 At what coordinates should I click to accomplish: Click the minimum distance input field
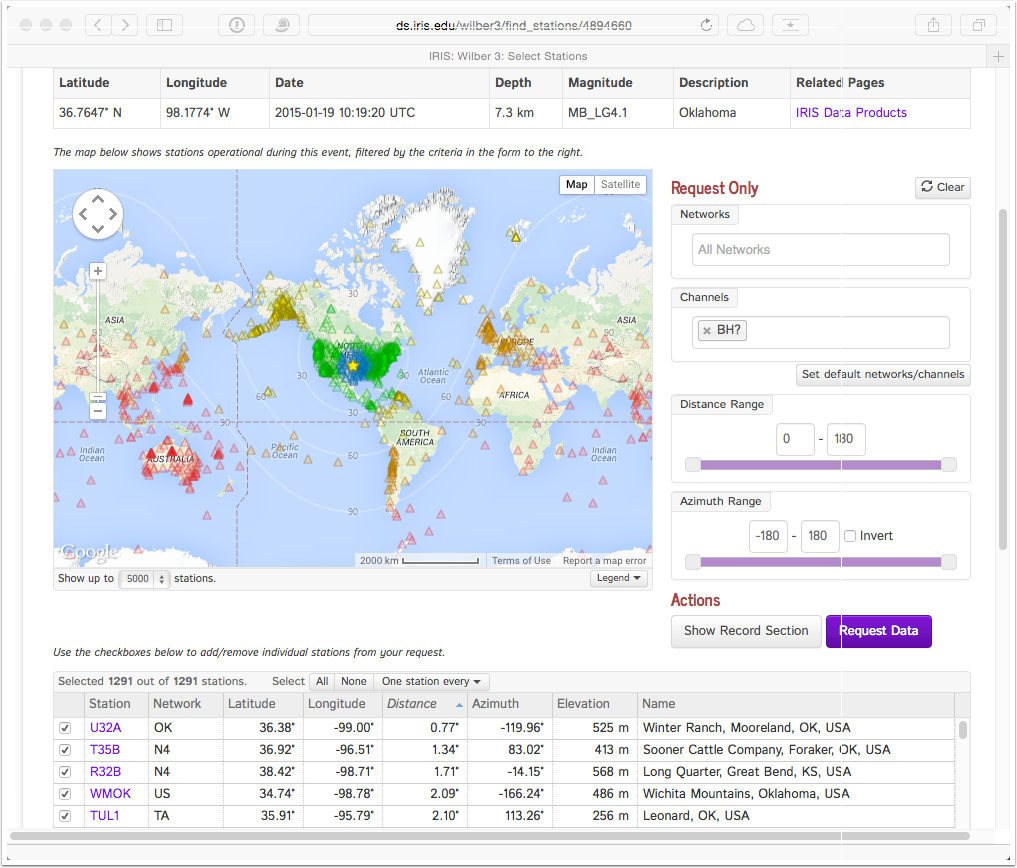tap(795, 439)
